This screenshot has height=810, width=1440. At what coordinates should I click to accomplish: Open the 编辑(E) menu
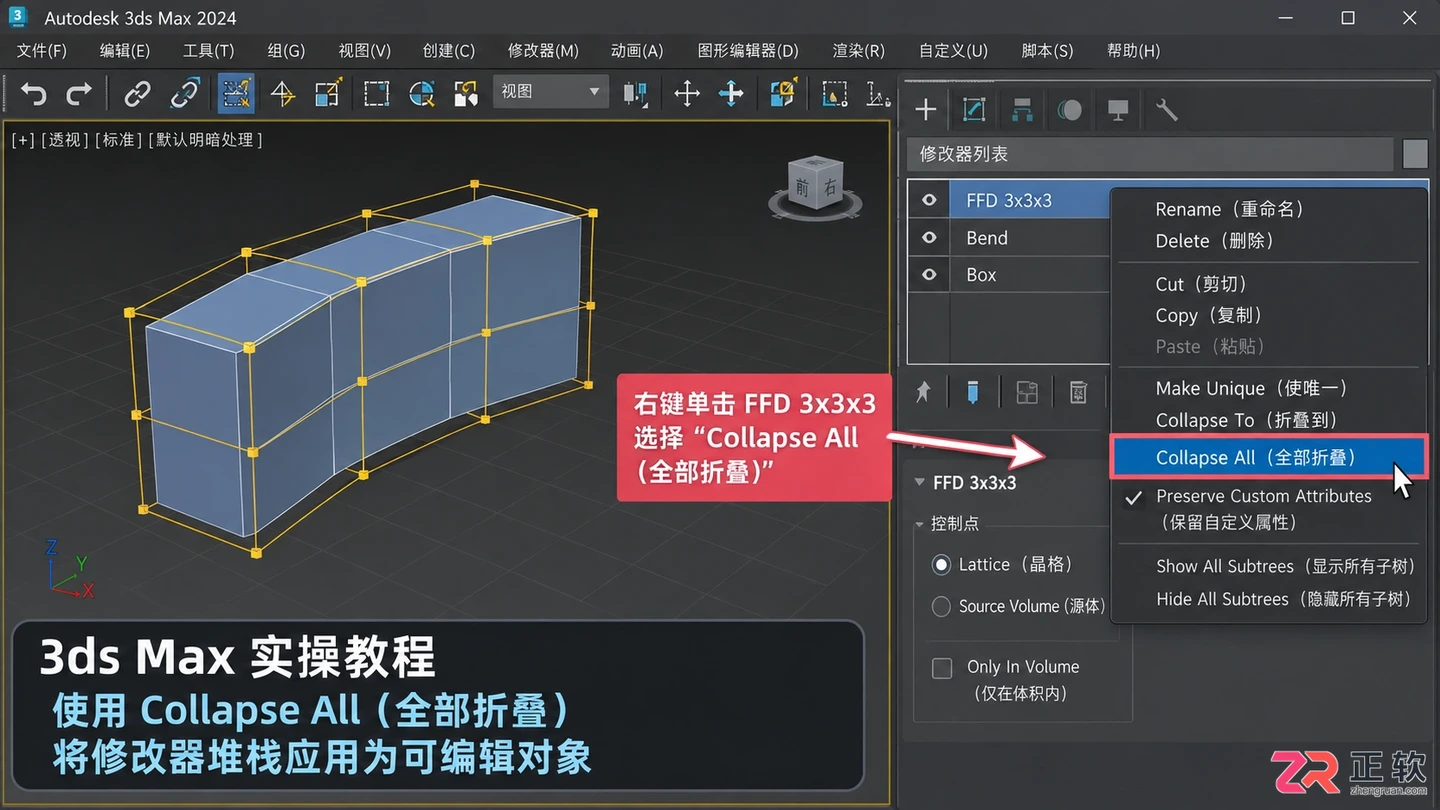[125, 50]
